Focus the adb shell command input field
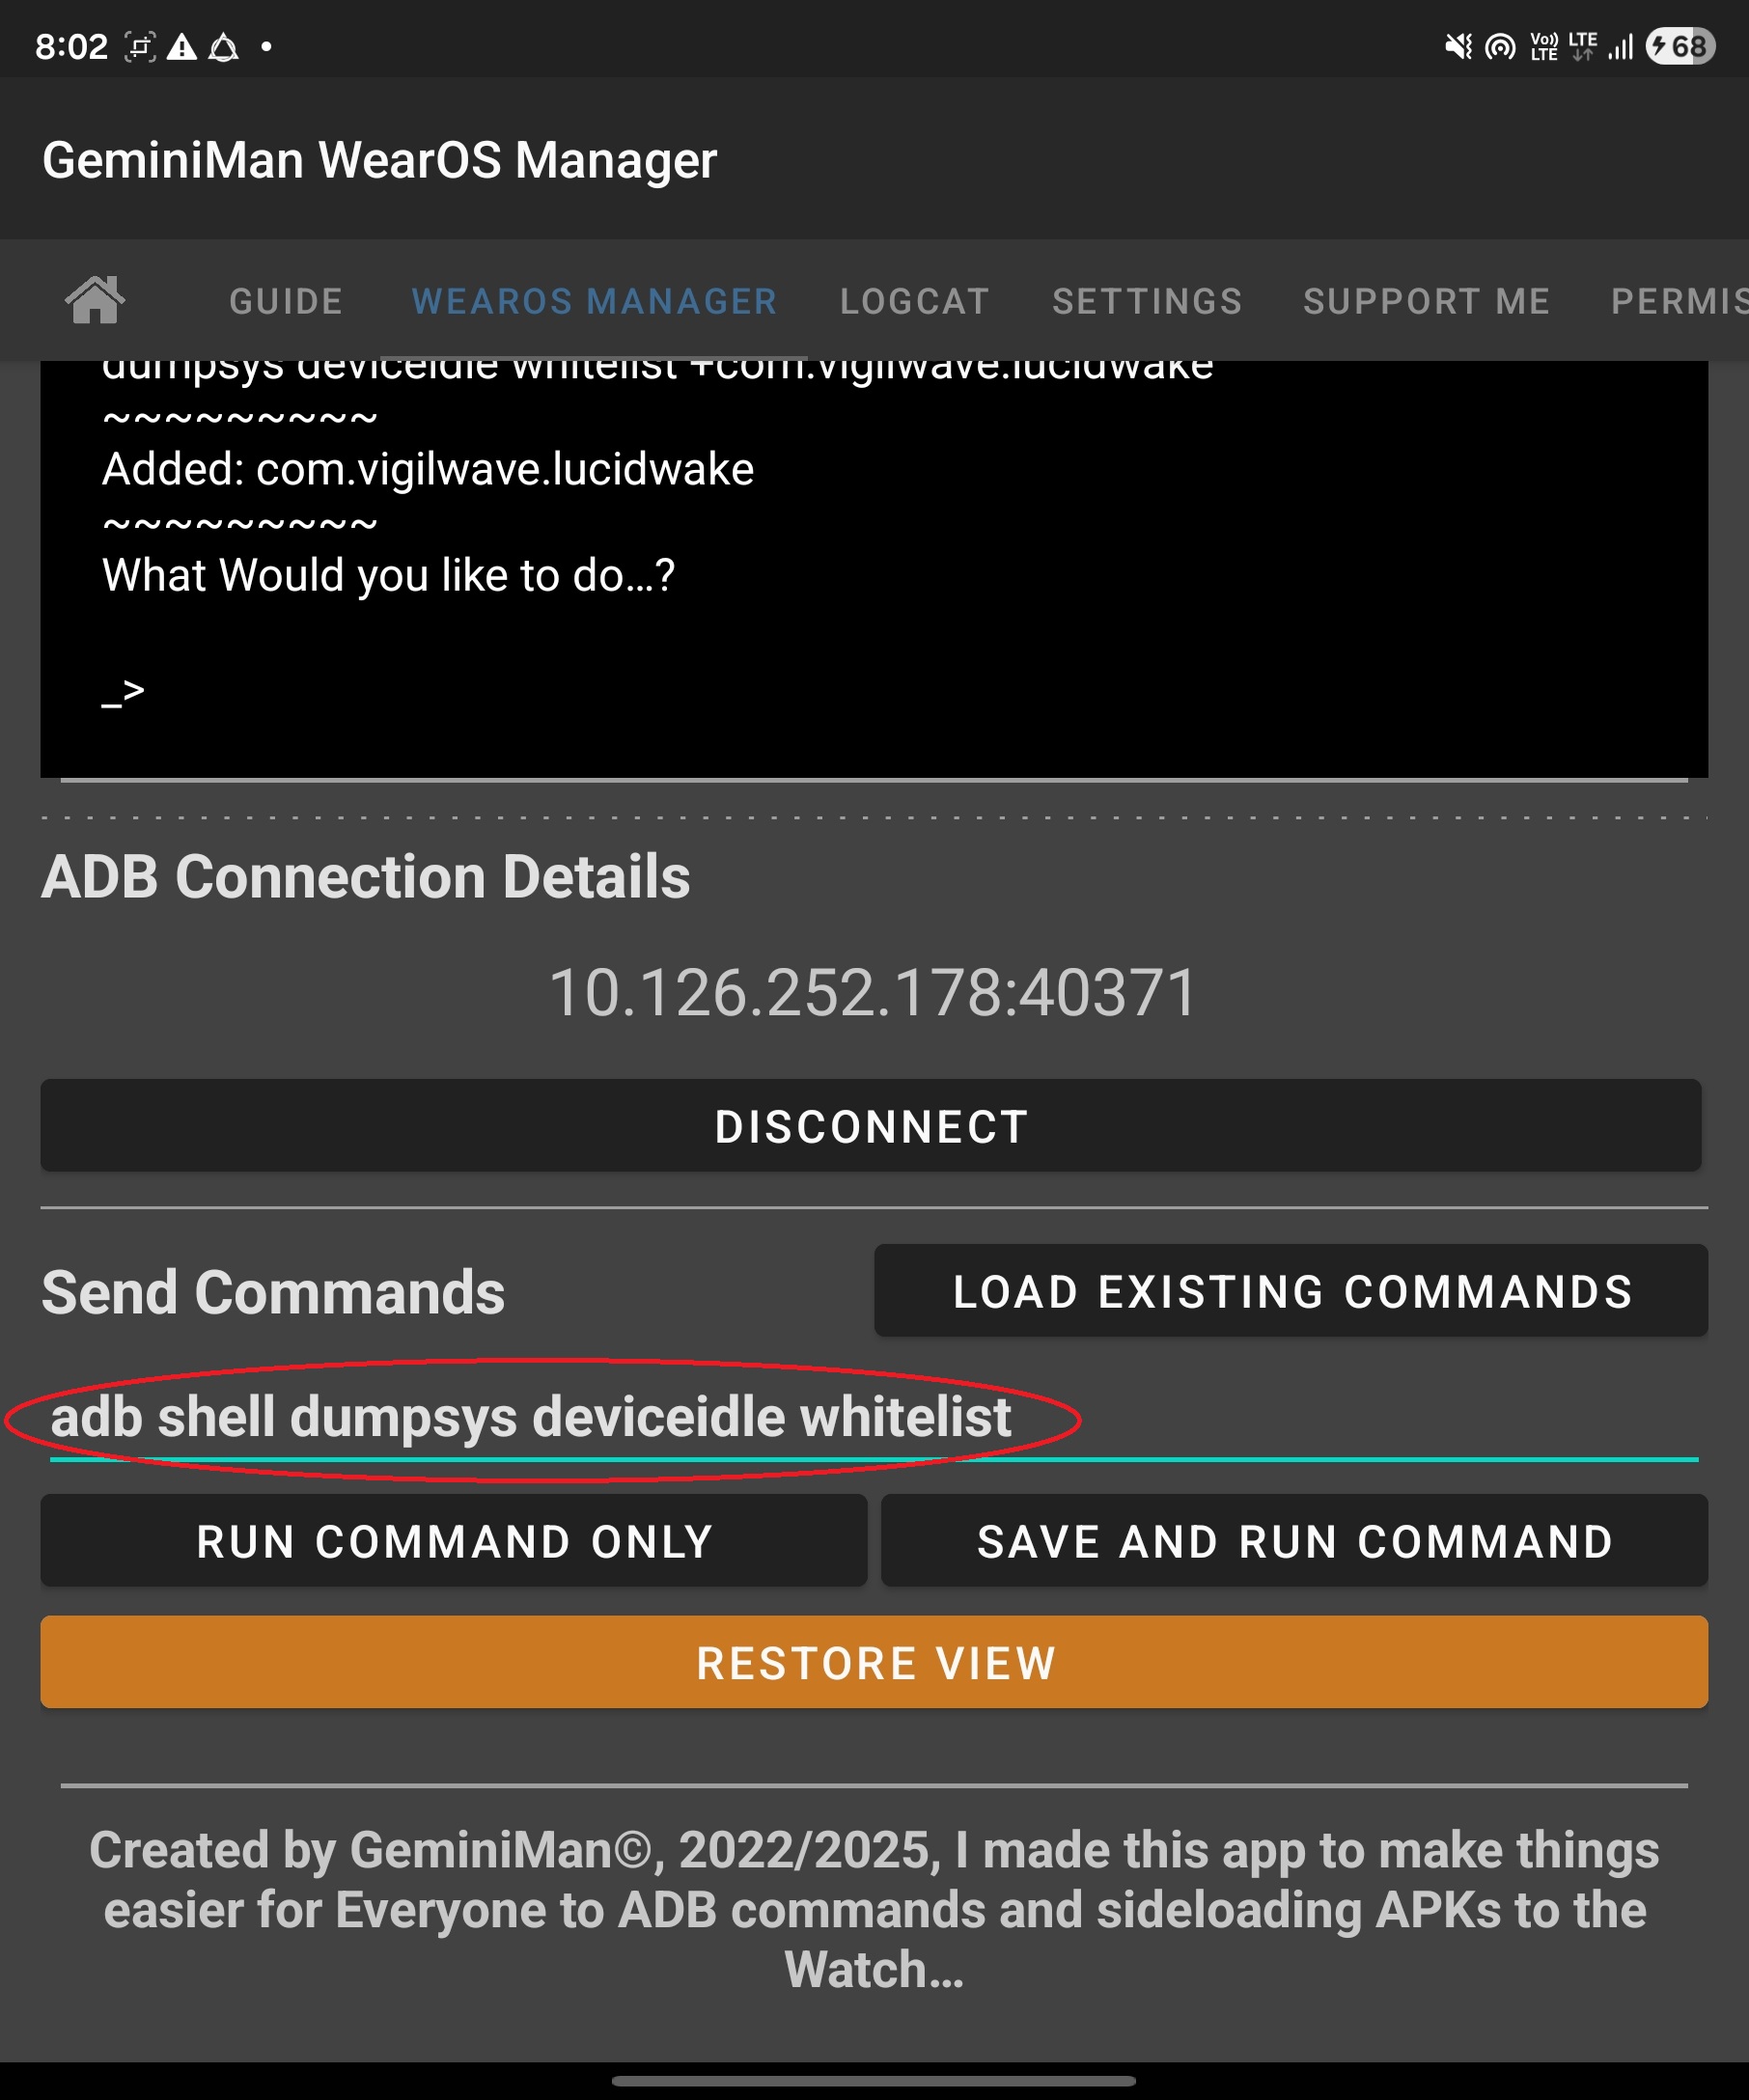1749x2100 pixels. (x=874, y=1418)
